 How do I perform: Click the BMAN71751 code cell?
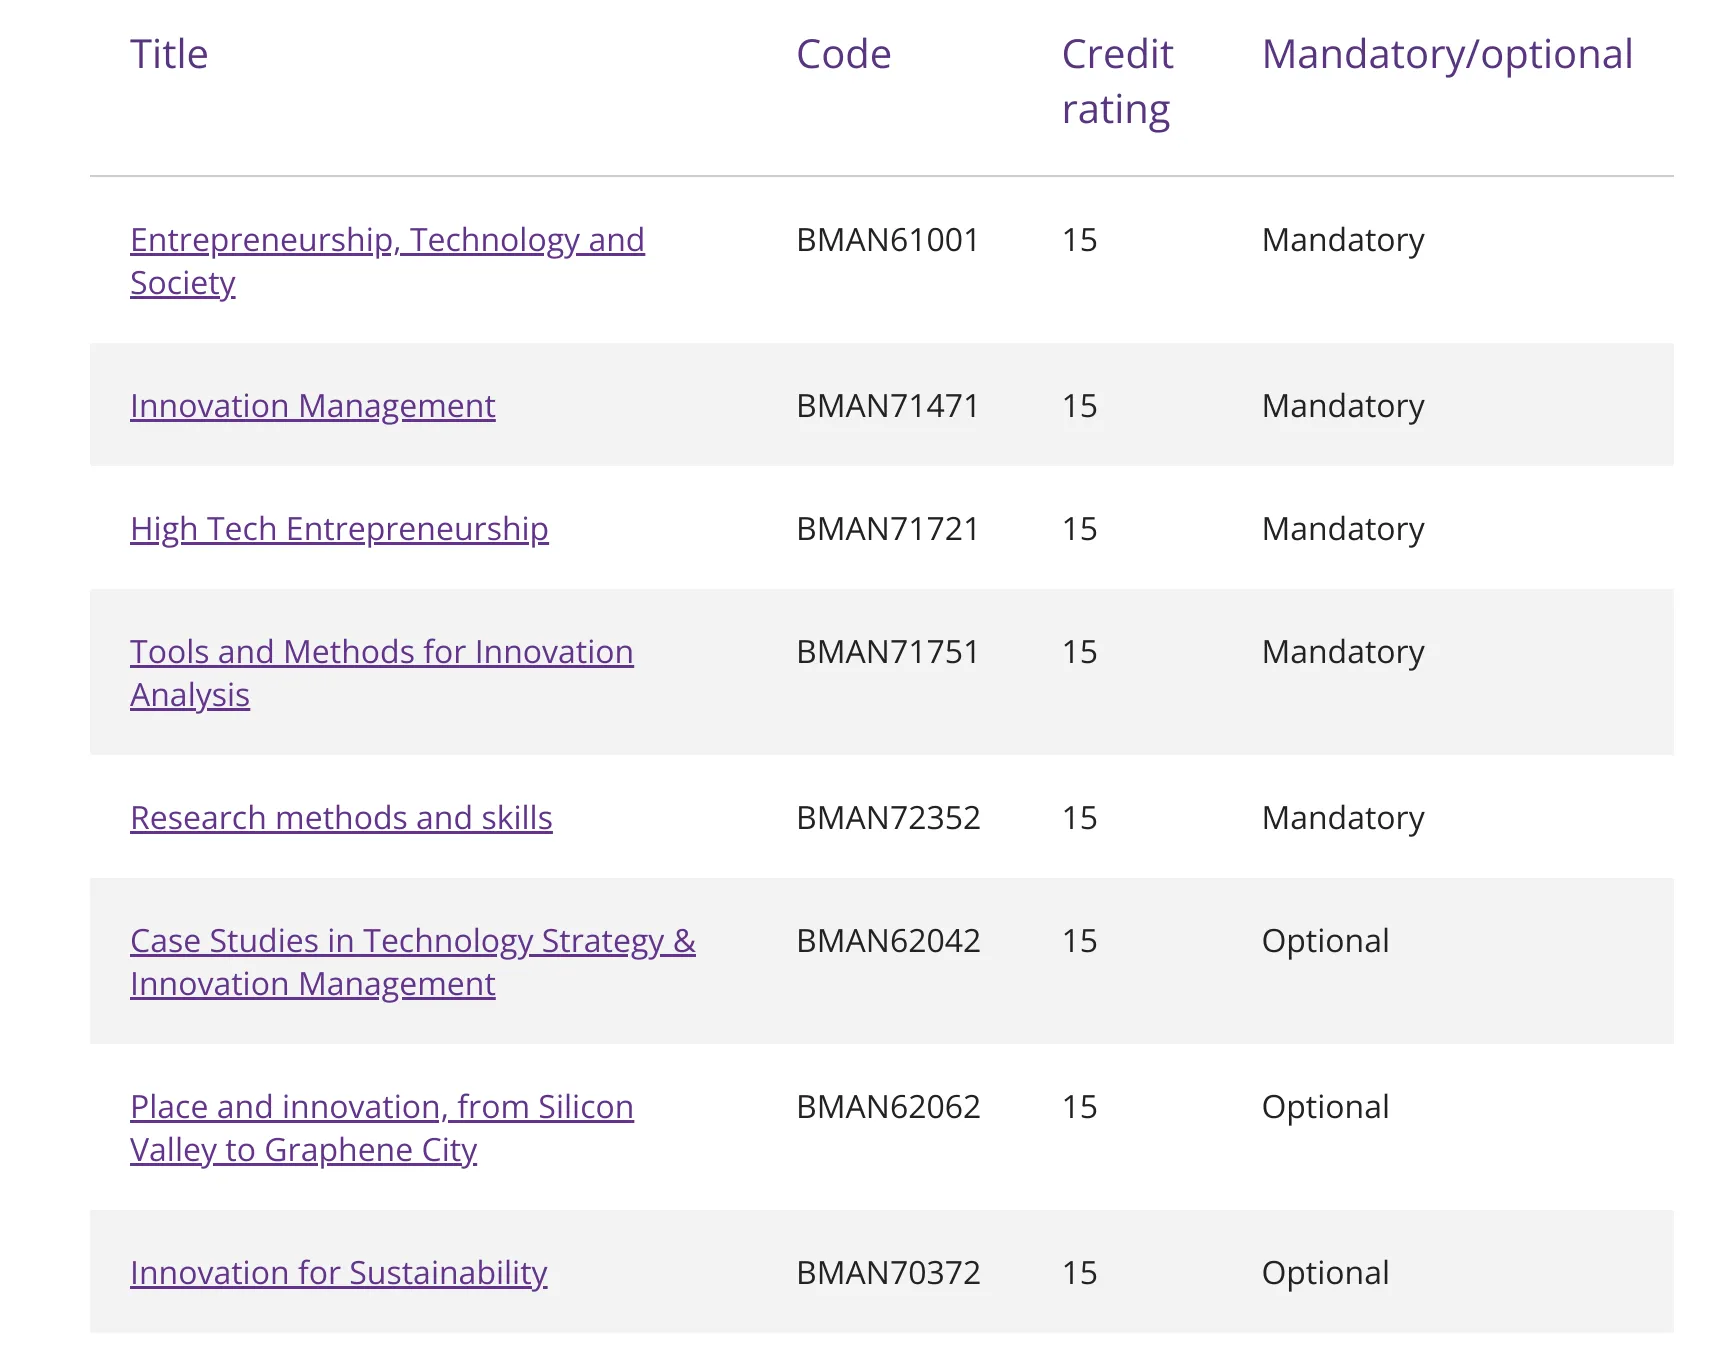(887, 652)
